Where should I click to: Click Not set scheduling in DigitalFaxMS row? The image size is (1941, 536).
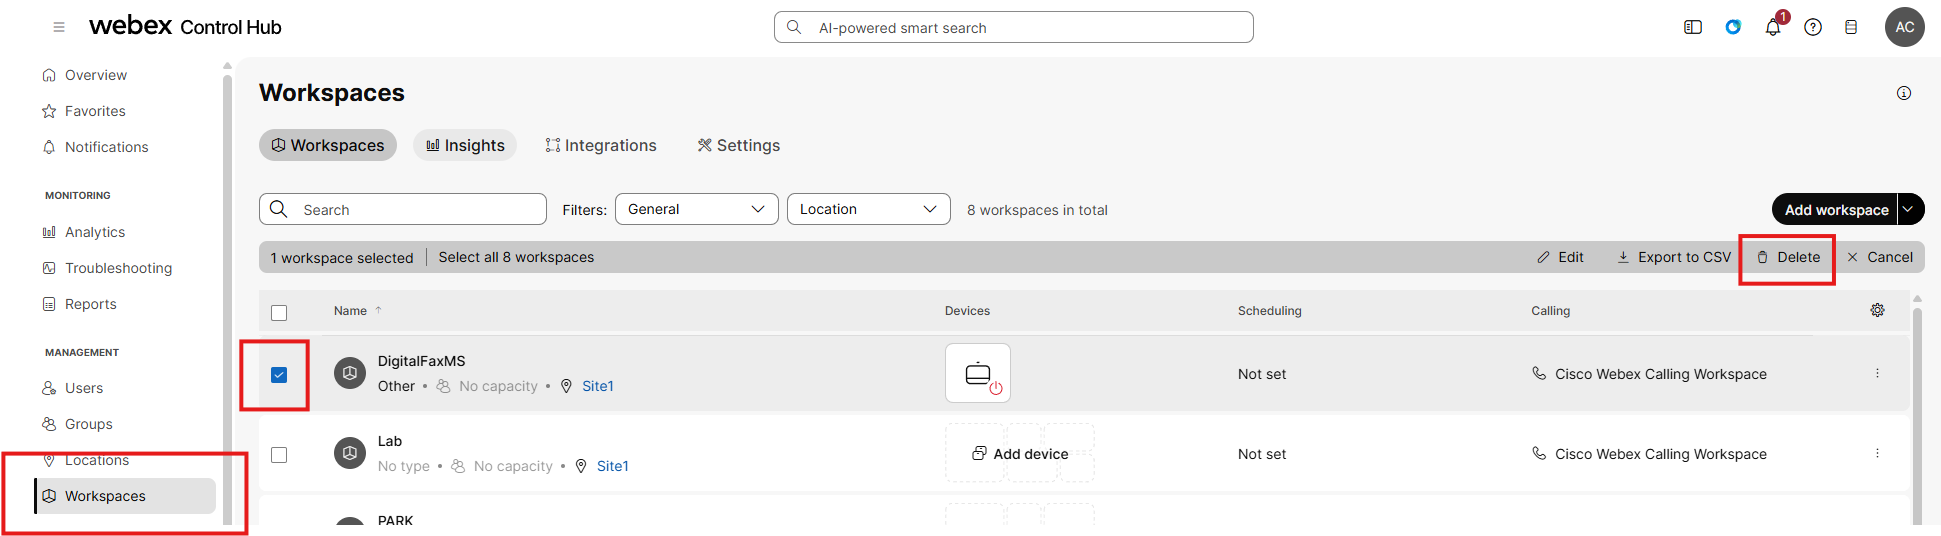pyautogui.click(x=1262, y=374)
